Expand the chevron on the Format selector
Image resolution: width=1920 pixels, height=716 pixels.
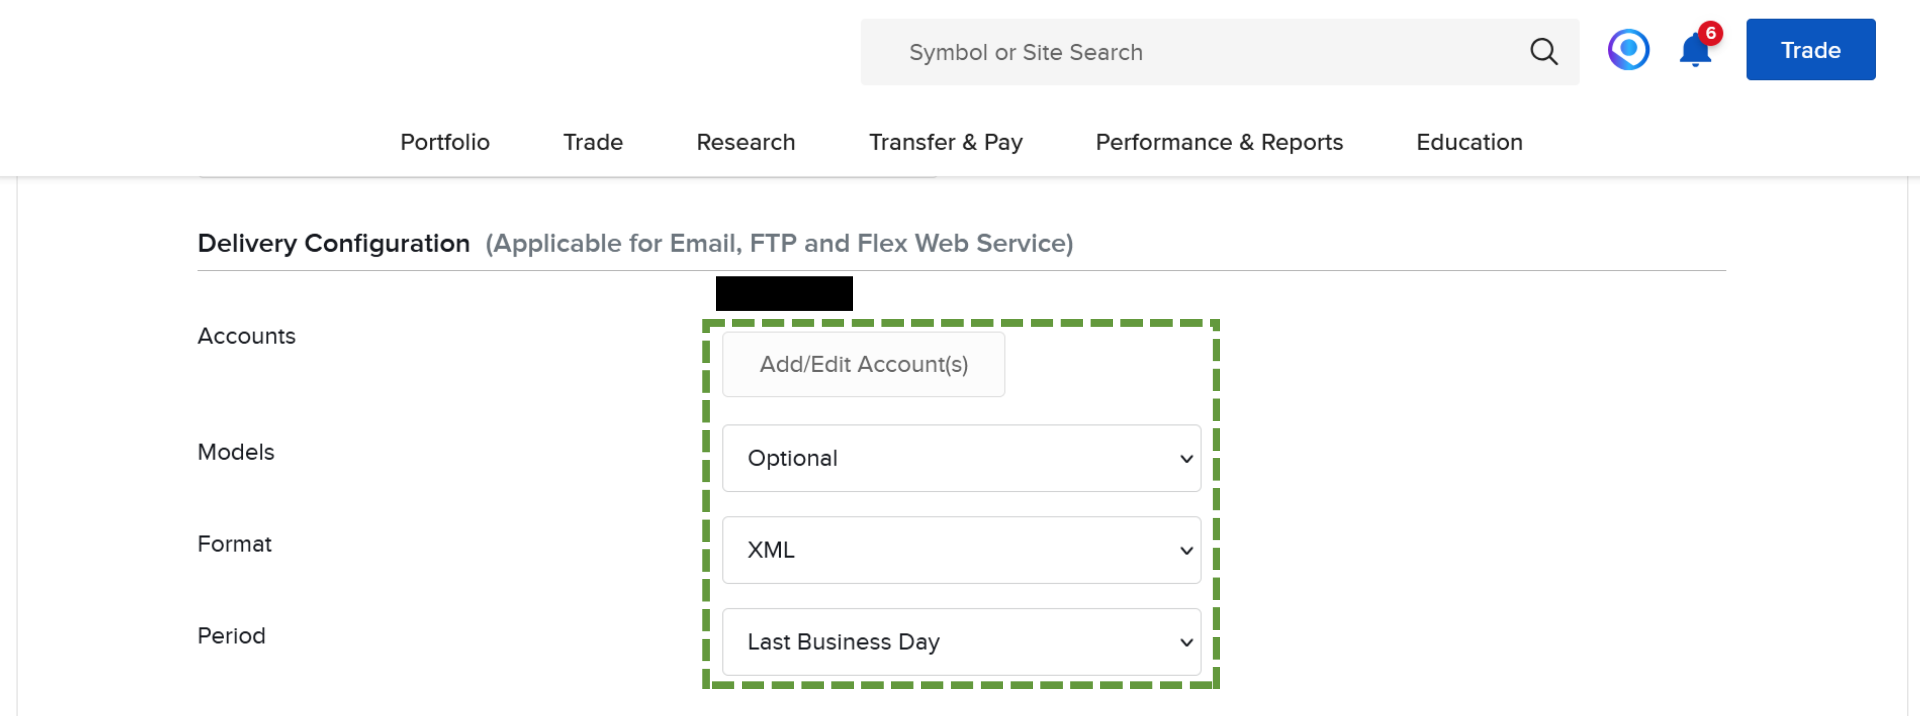coord(1186,550)
